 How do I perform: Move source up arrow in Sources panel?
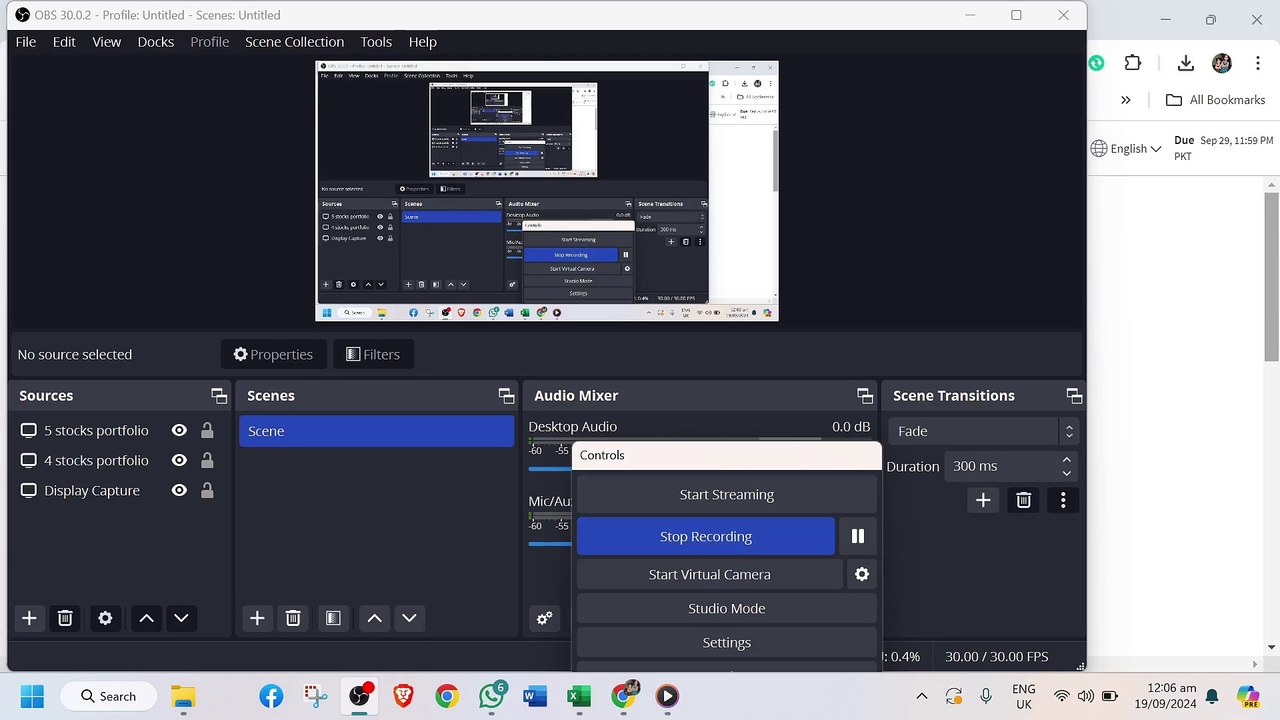pyautogui.click(x=146, y=618)
